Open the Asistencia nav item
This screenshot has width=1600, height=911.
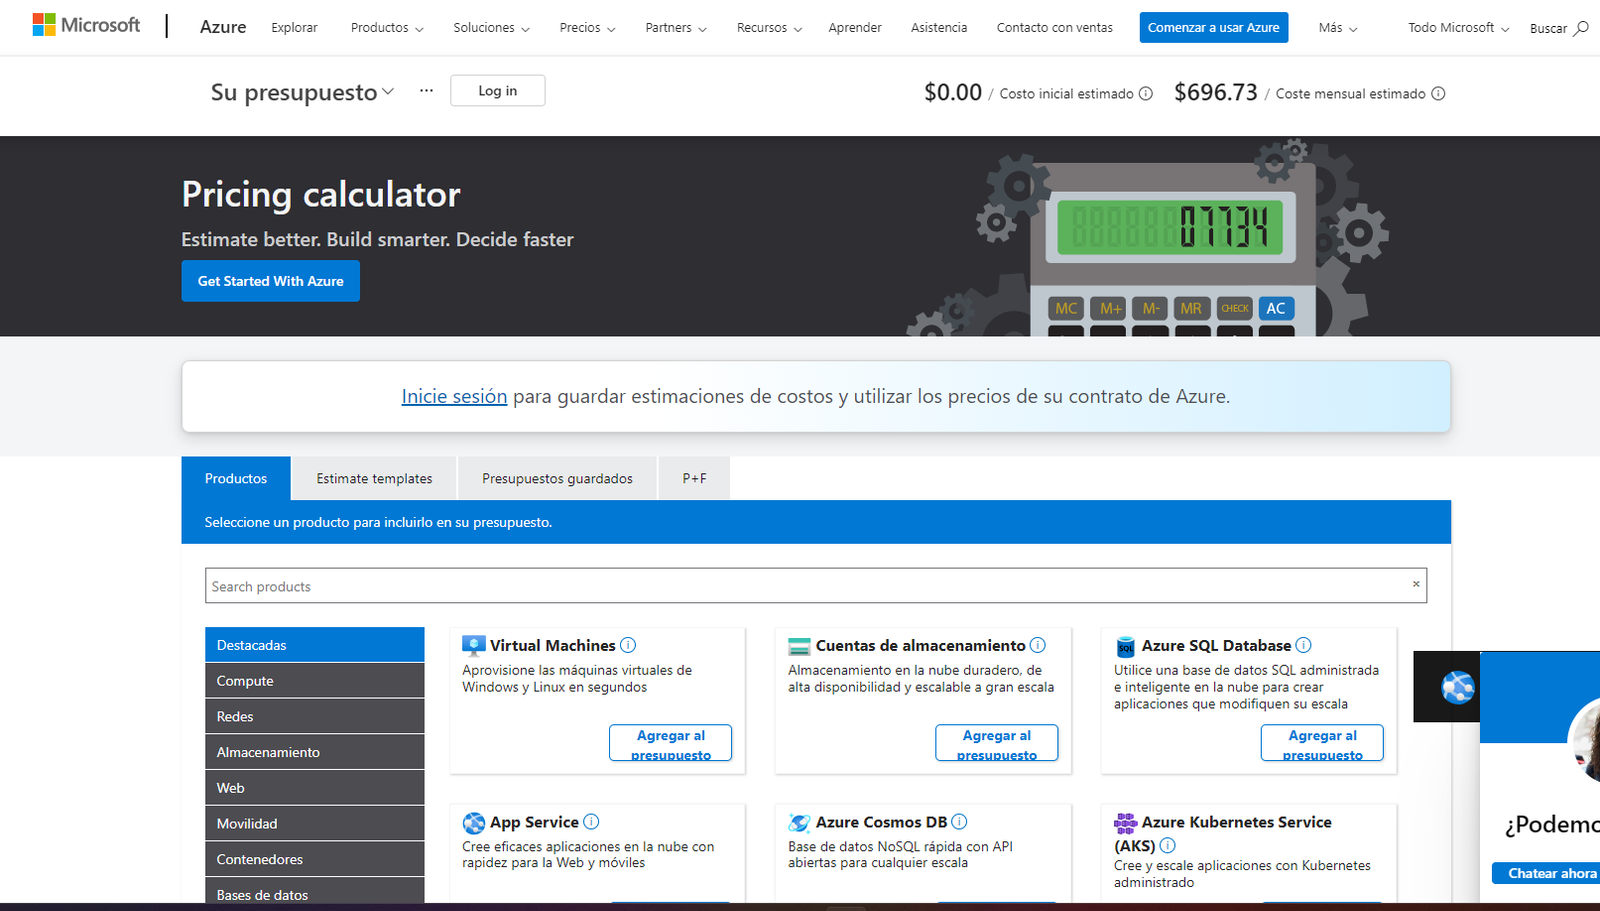tap(939, 28)
